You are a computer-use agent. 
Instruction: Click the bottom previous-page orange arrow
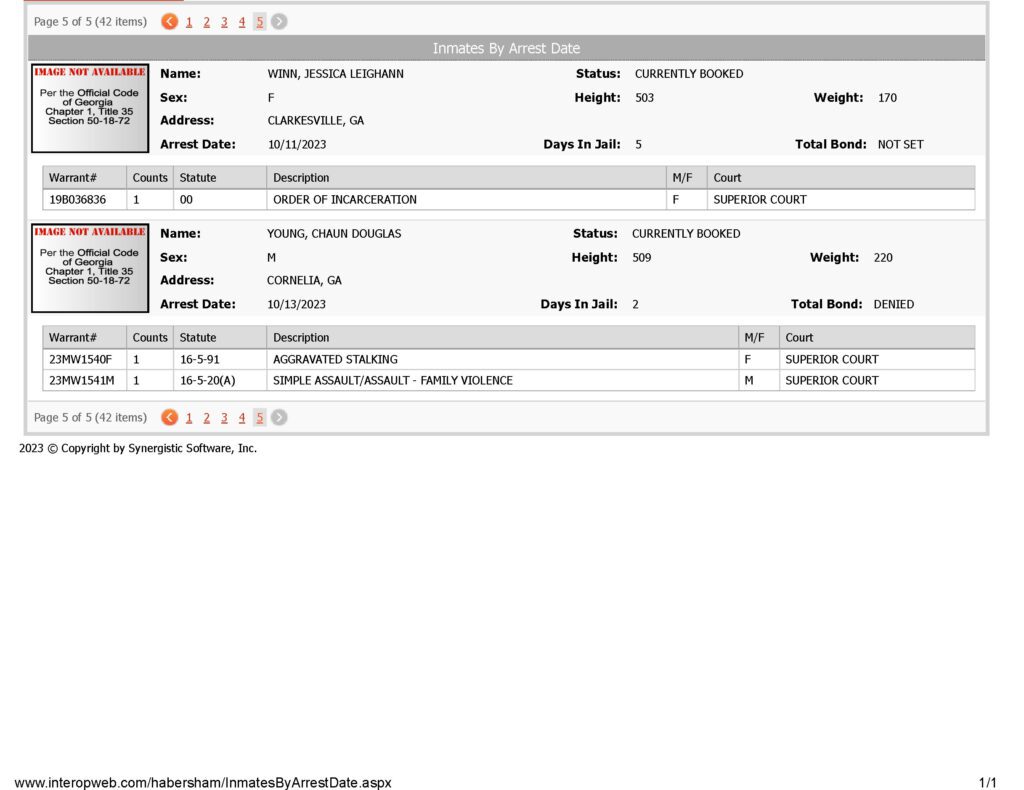pos(169,417)
